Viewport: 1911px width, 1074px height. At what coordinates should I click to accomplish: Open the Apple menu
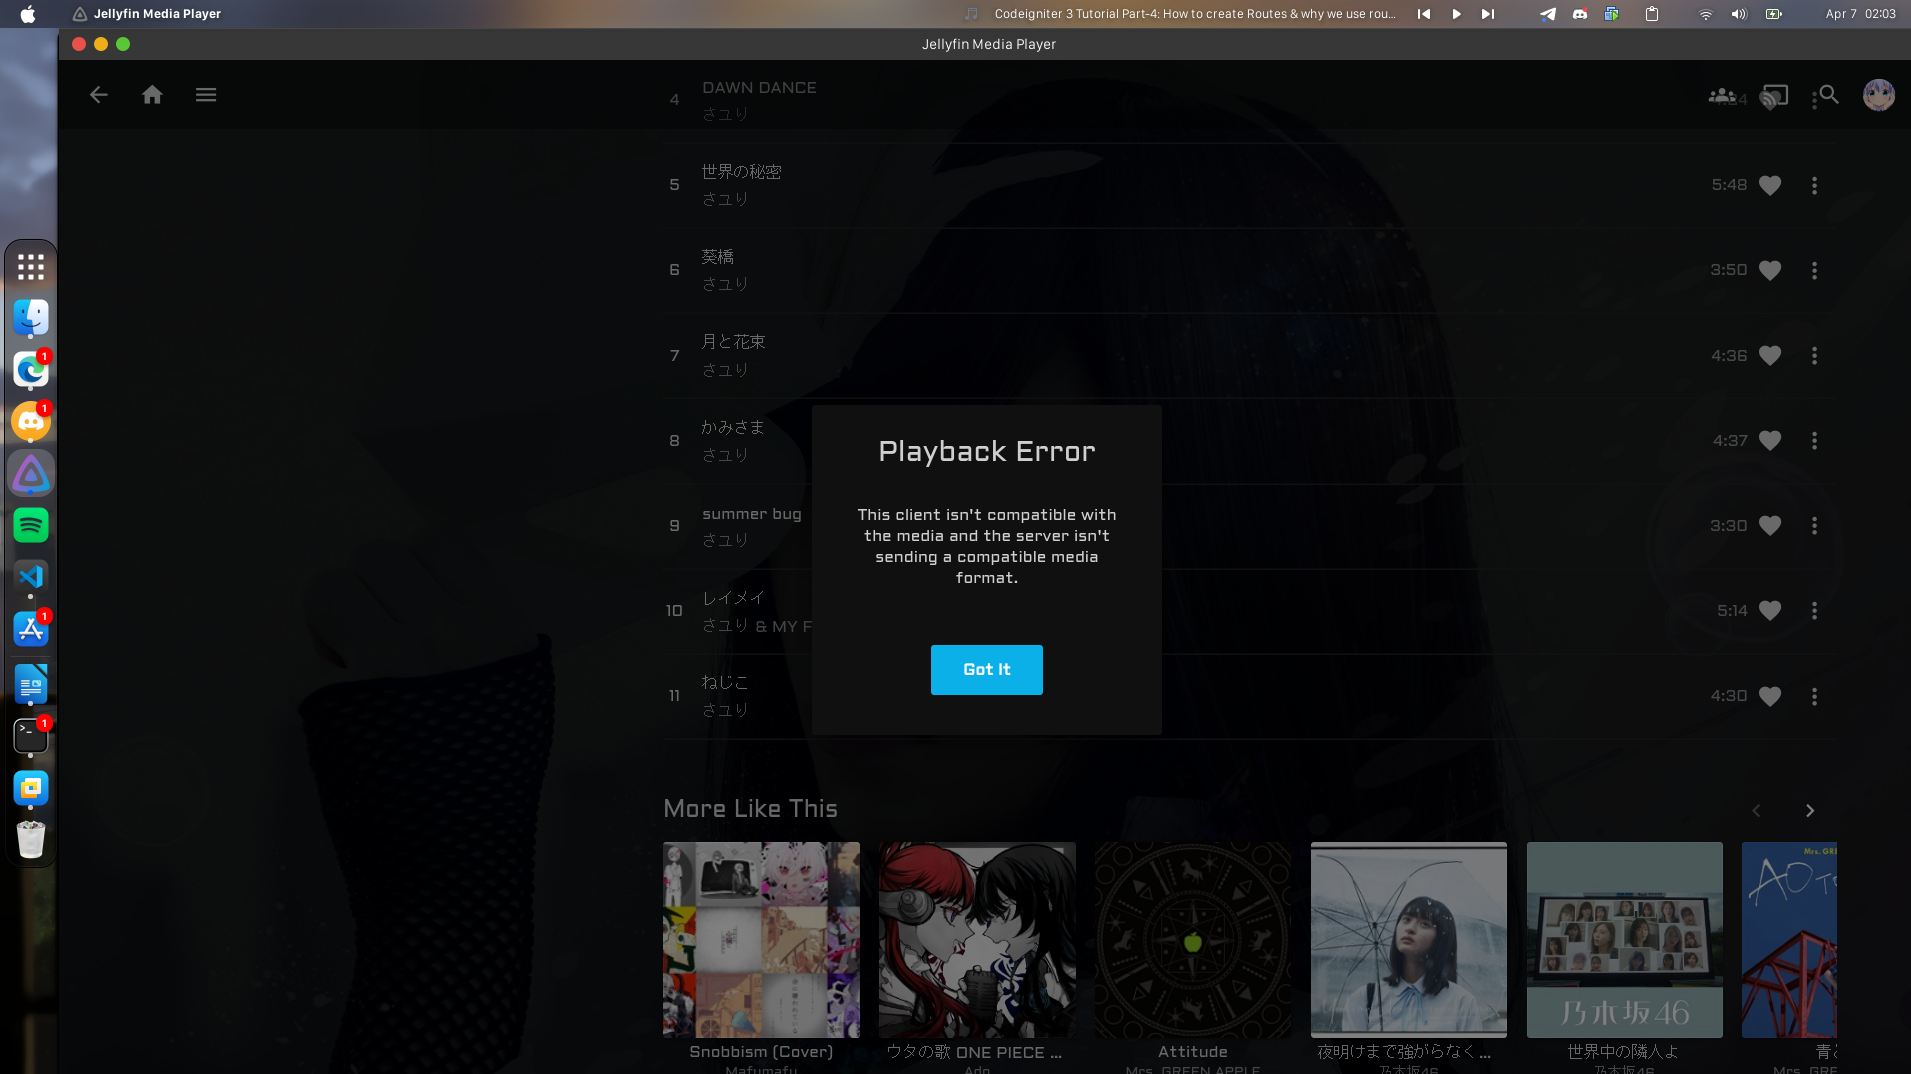(28, 13)
